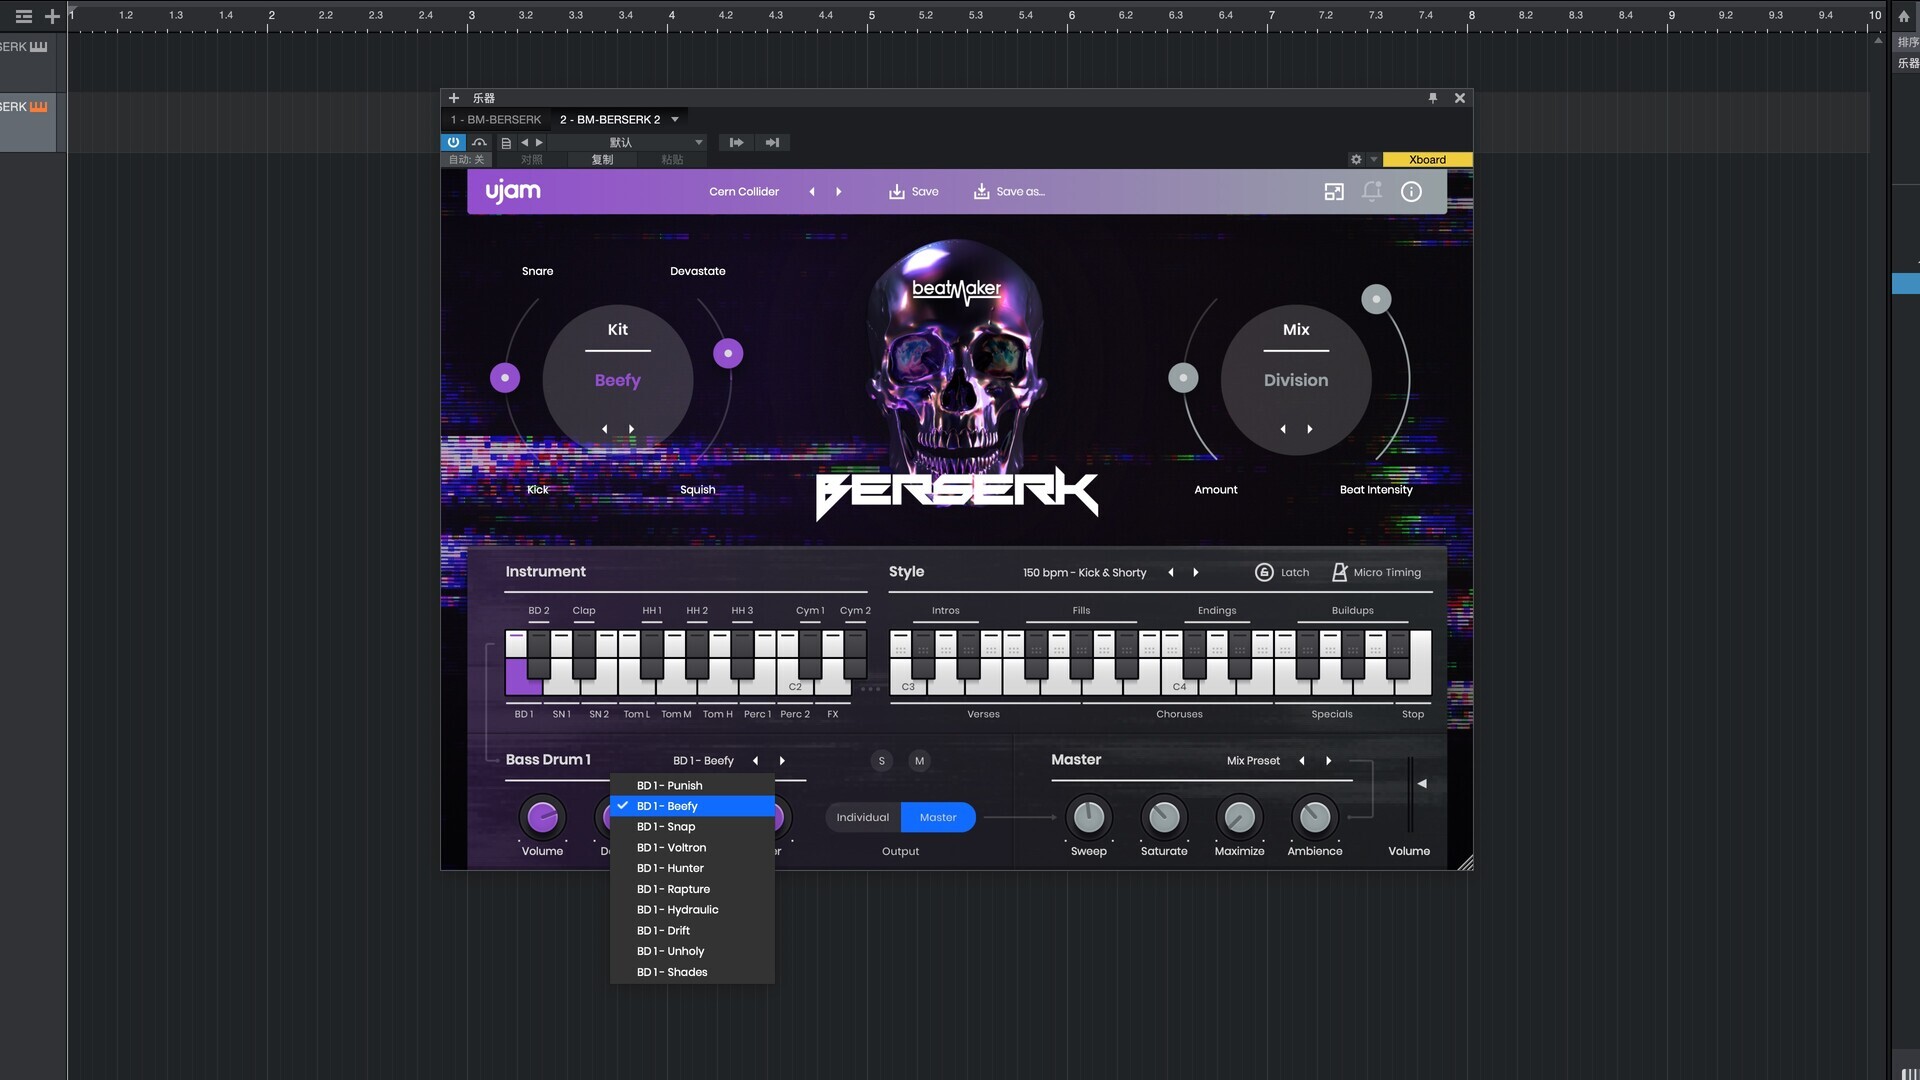Open Save as for the preset
Screen dimensions: 1920x1080
click(1009, 191)
